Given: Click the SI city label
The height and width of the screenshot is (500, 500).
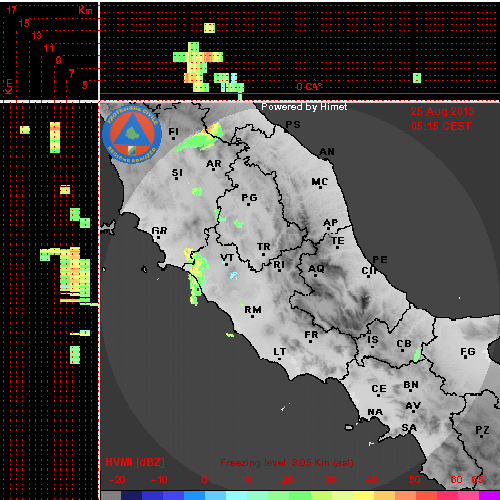Looking at the screenshot, I should tap(177, 173).
